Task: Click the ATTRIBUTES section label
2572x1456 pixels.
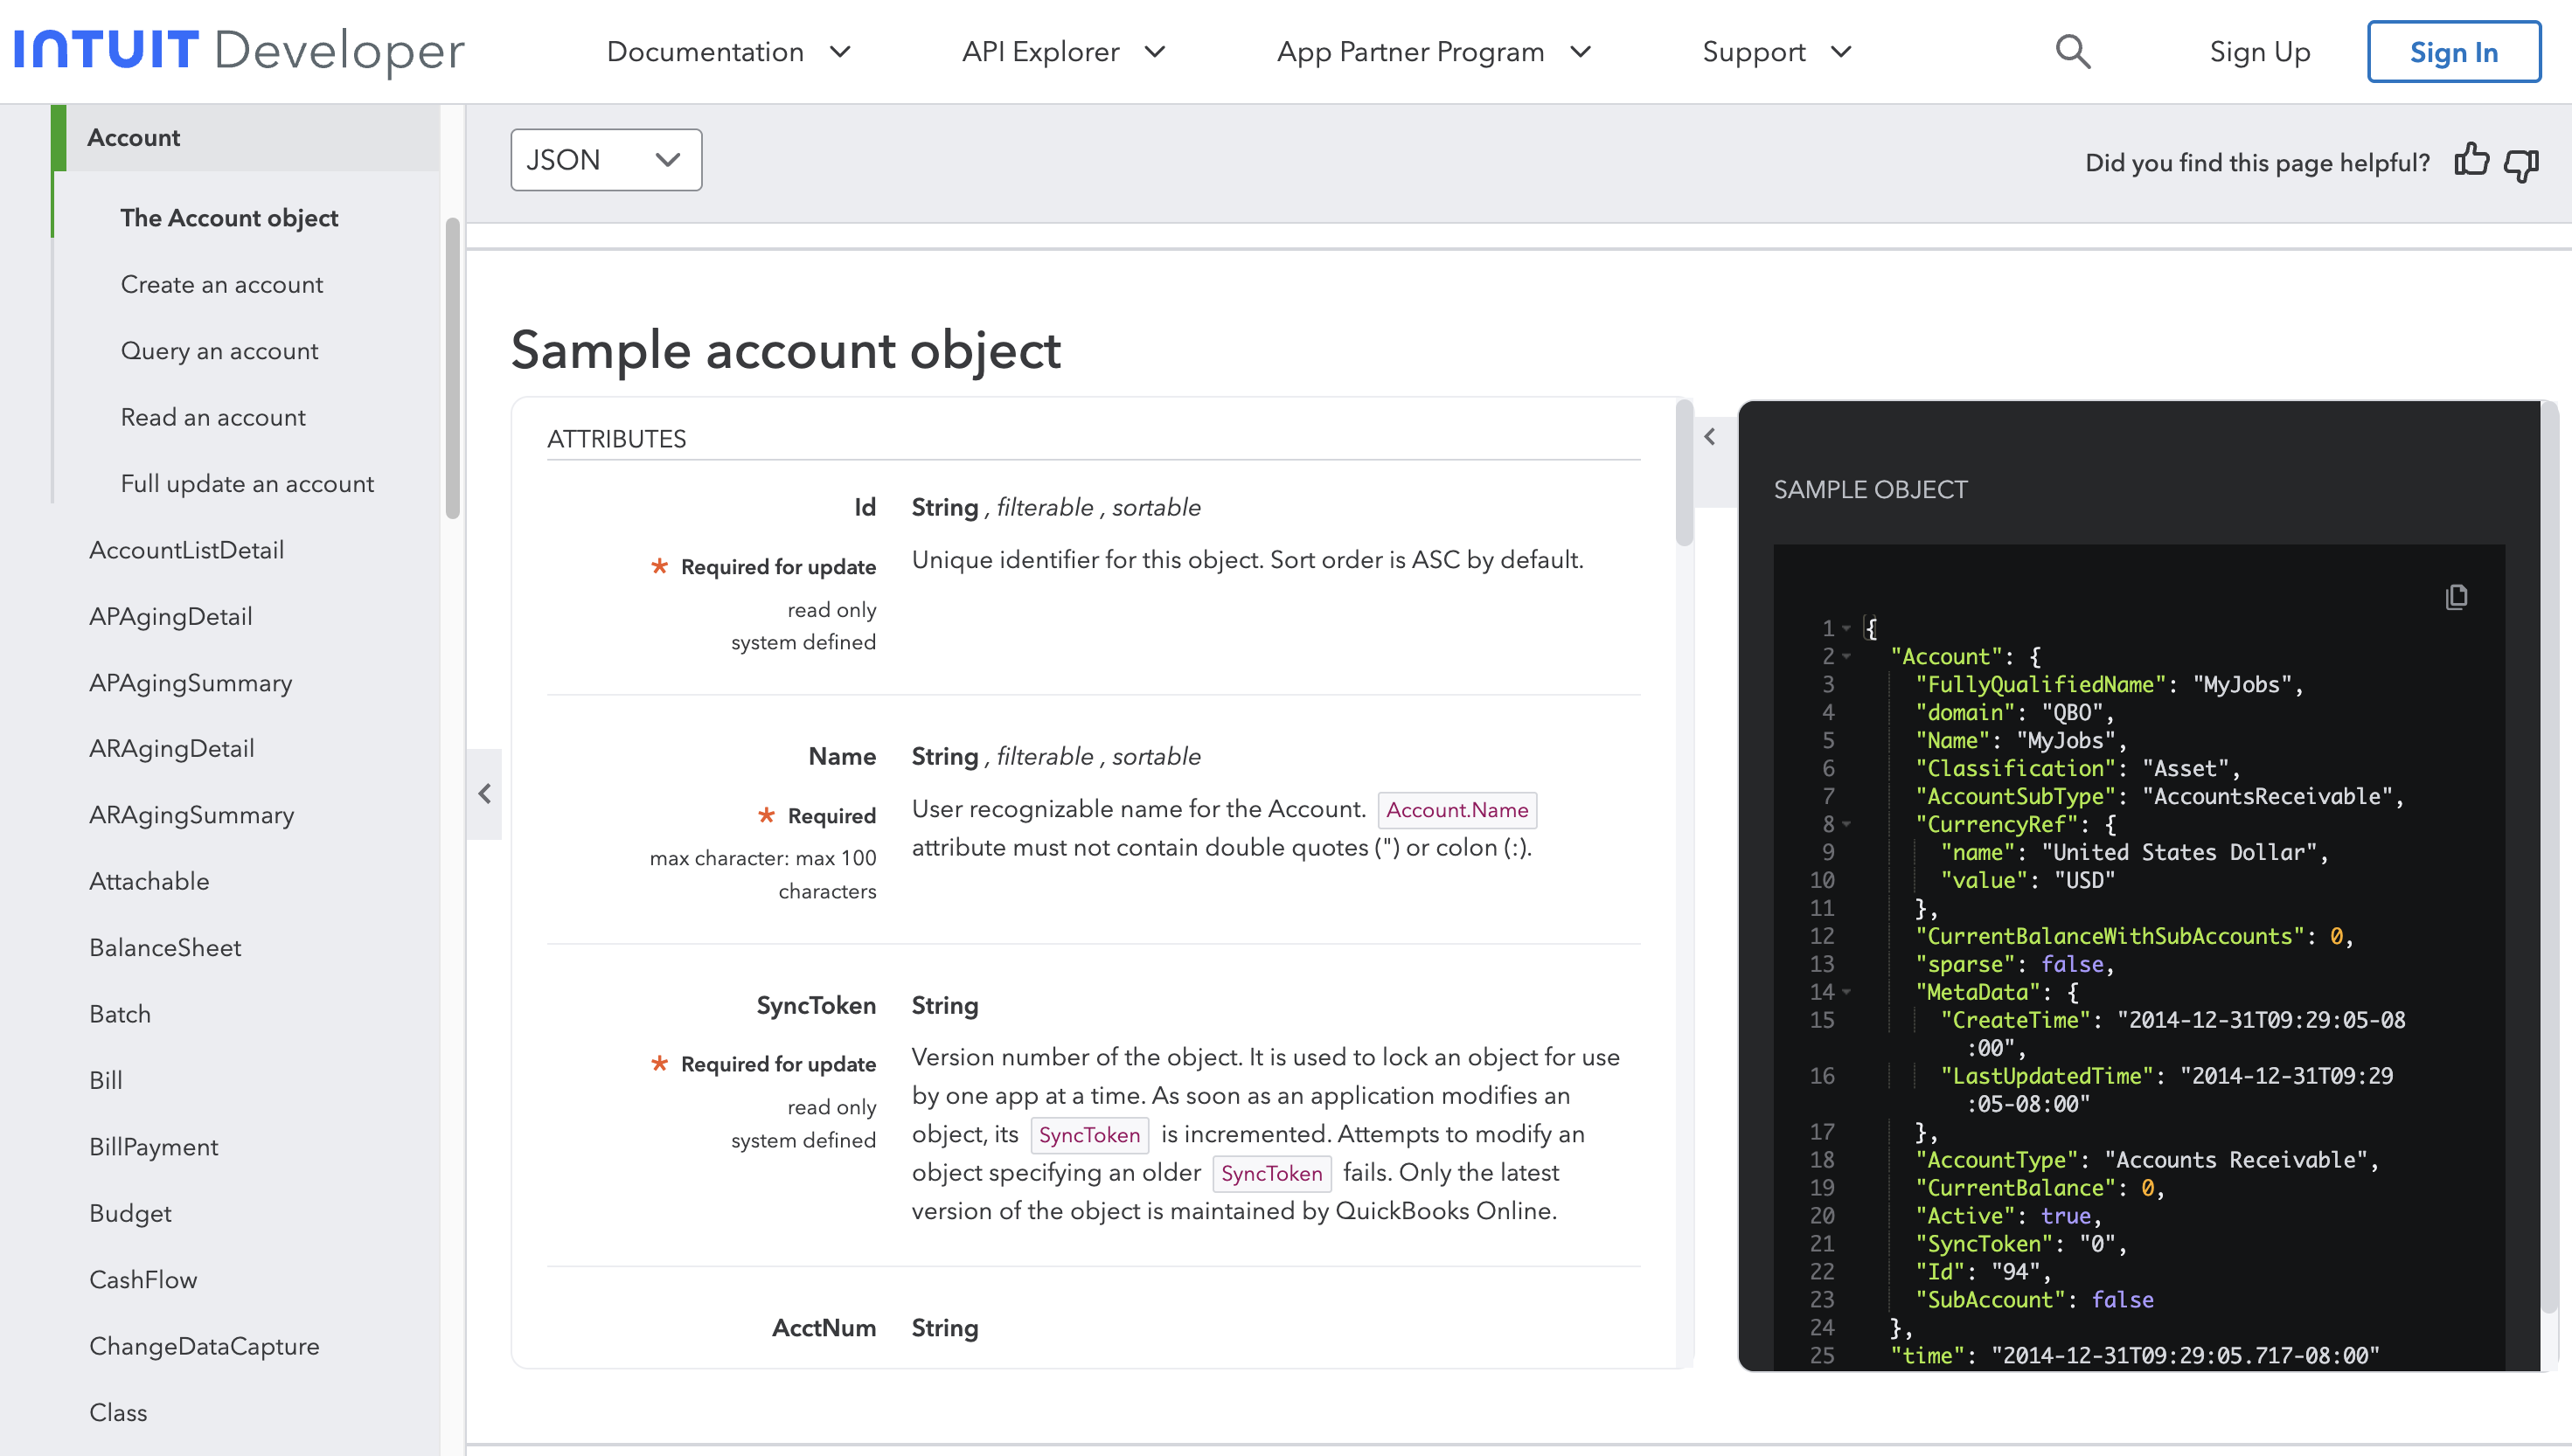Action: click(x=617, y=439)
